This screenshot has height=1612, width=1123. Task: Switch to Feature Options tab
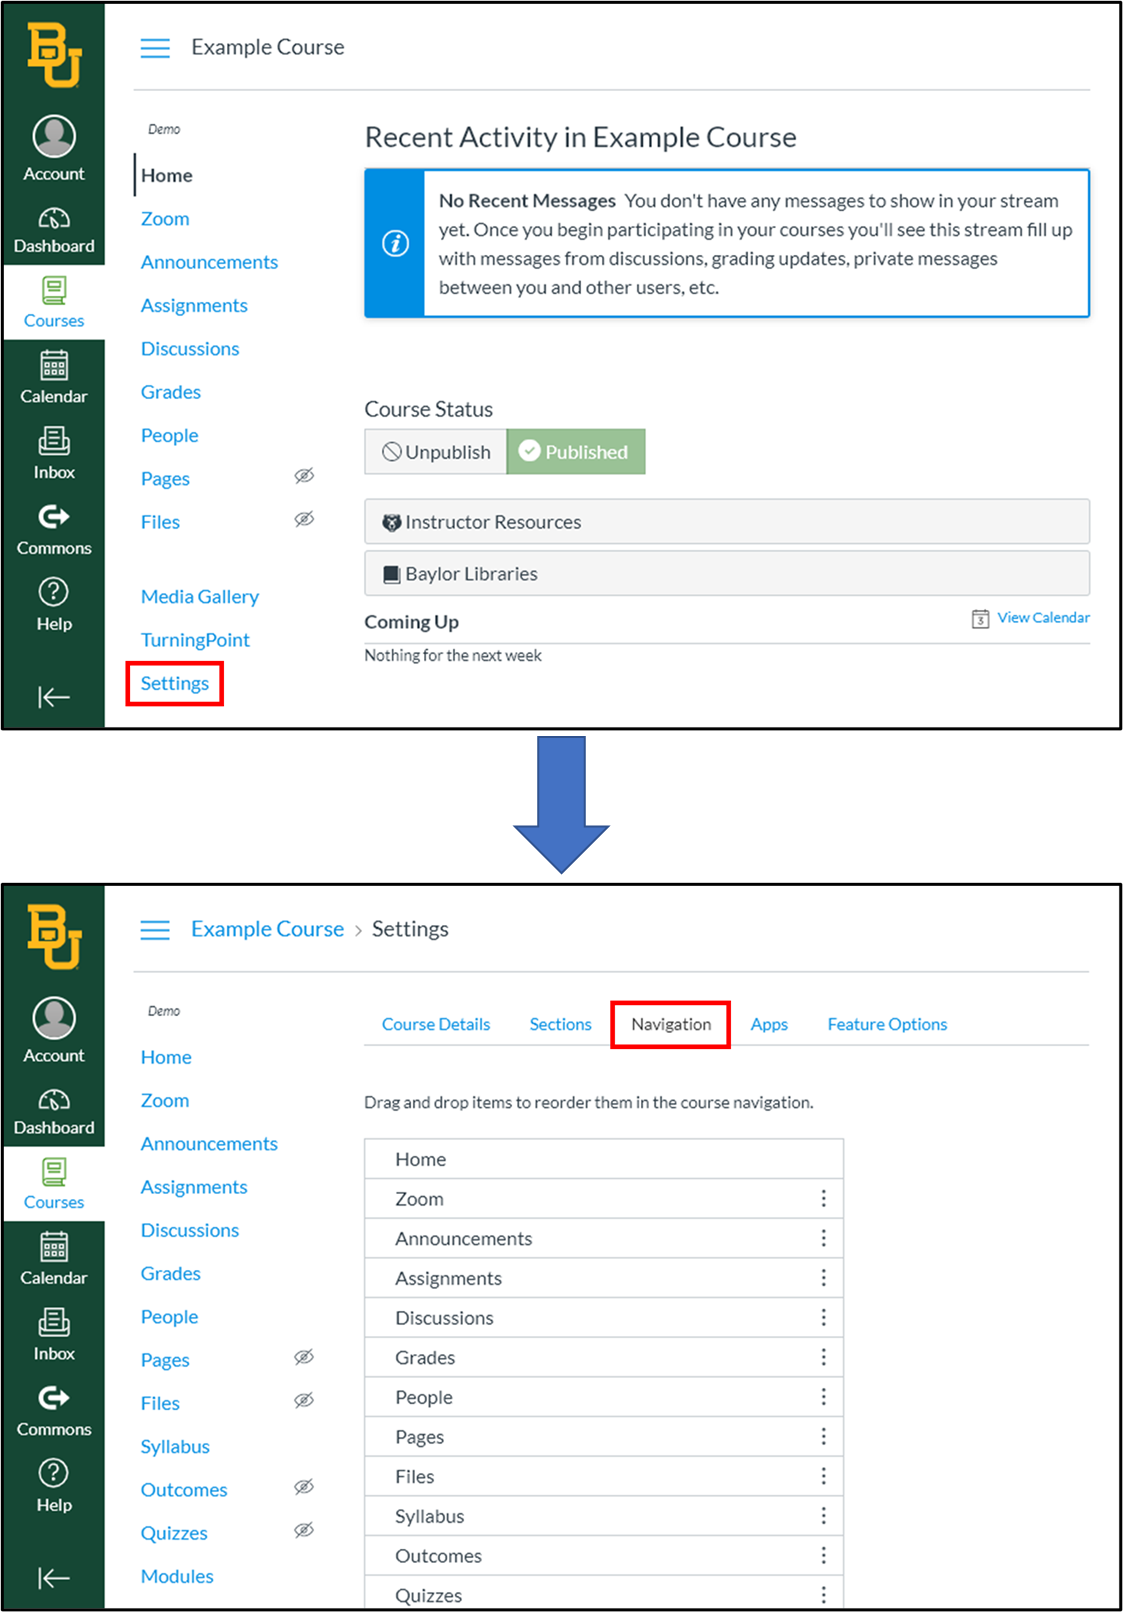coord(887,1024)
